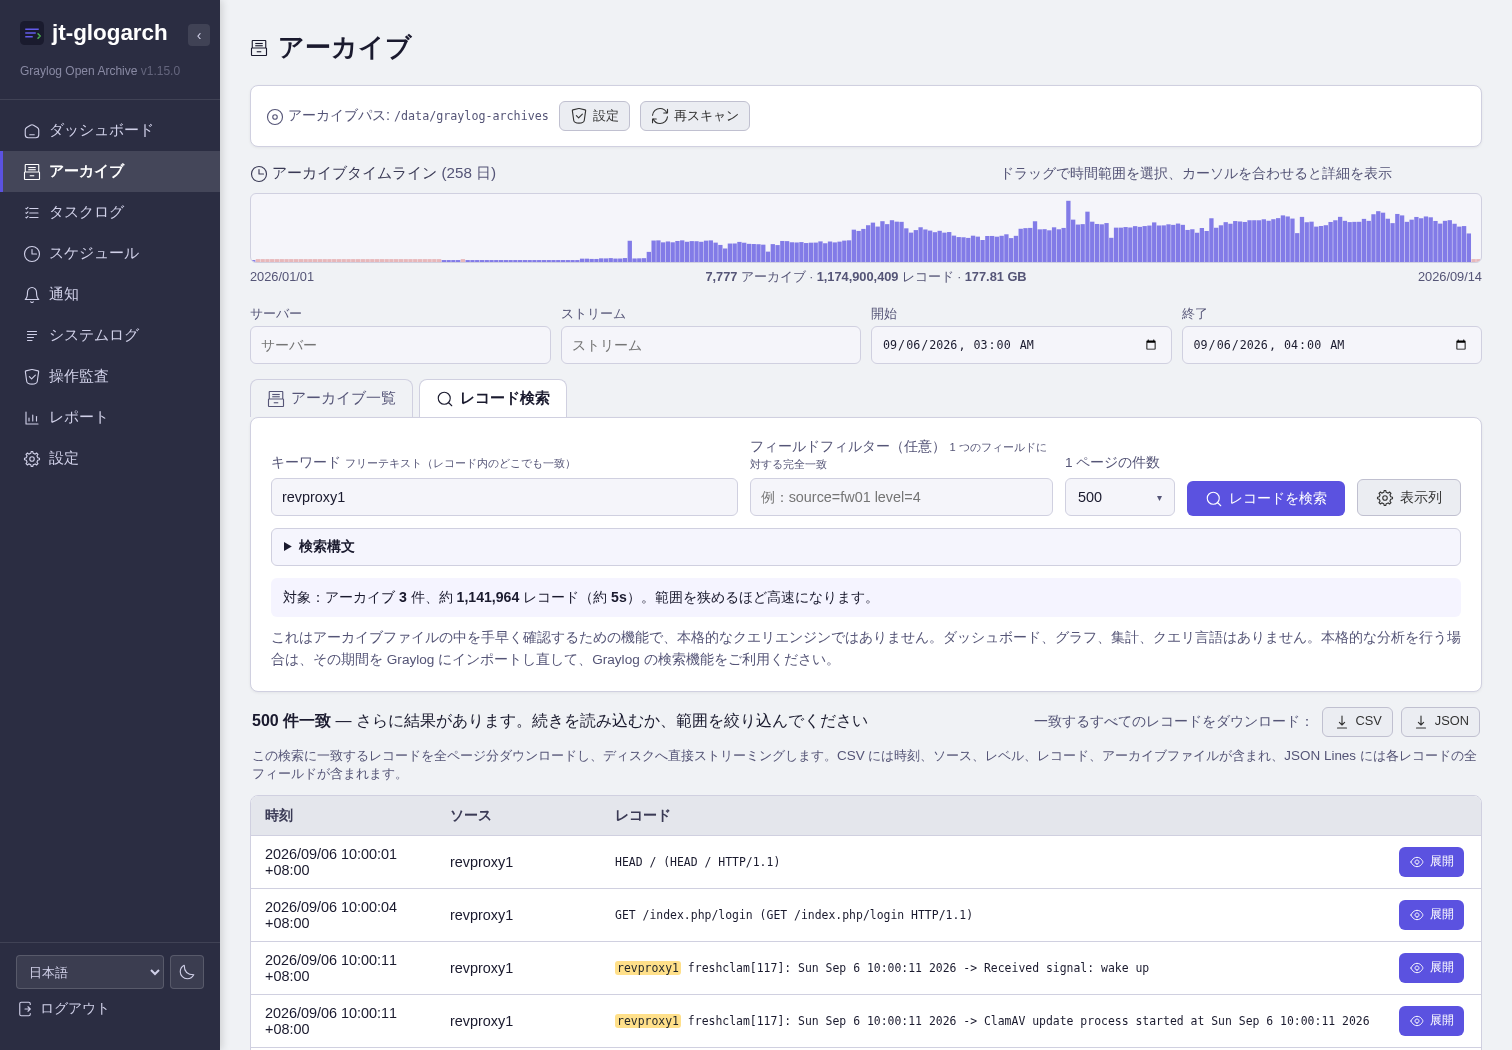
Task: Expand the 検索構文 section
Action: 866,547
